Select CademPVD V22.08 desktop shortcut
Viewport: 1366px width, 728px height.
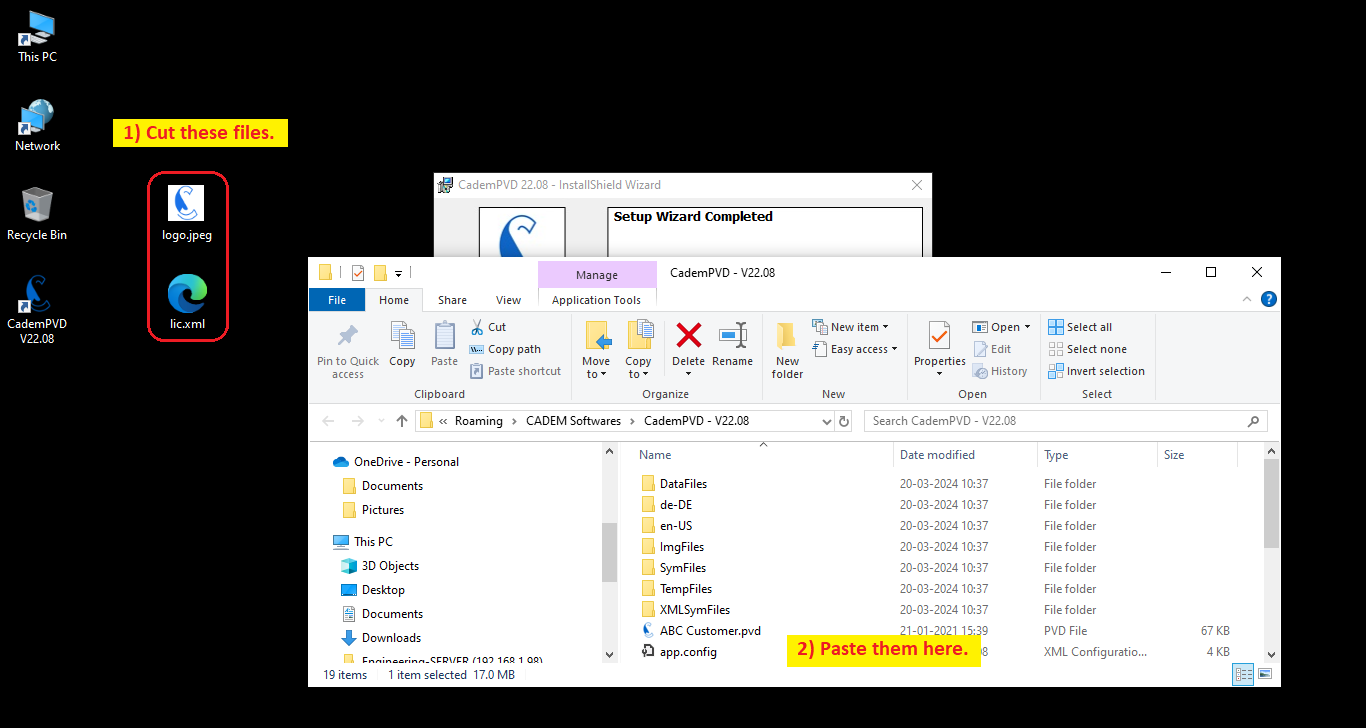pos(37,309)
